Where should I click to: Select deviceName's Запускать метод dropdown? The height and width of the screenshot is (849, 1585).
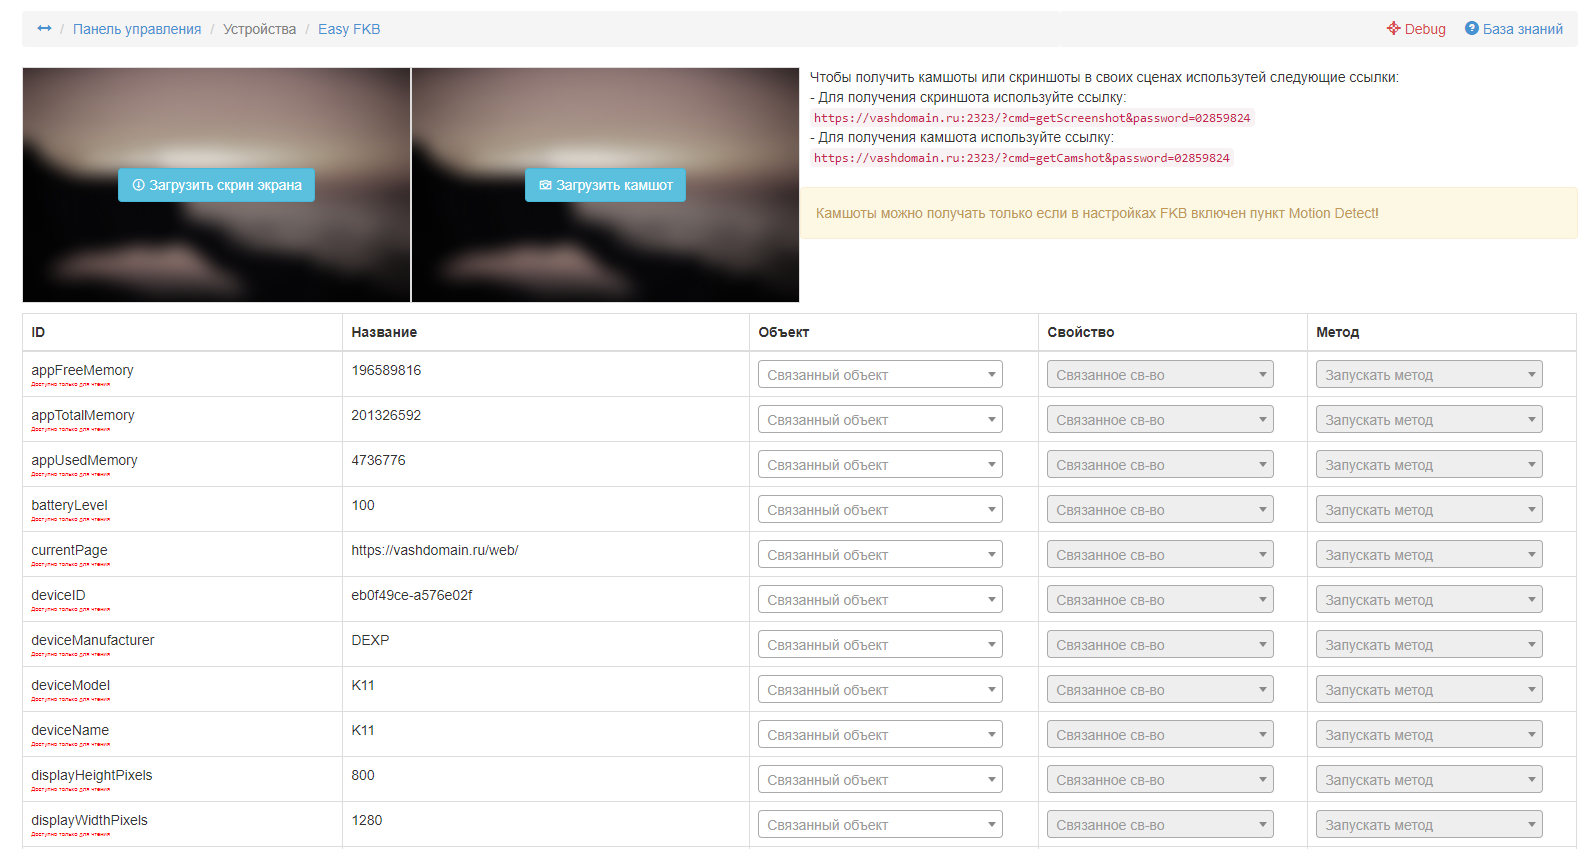pyautogui.click(x=1429, y=735)
